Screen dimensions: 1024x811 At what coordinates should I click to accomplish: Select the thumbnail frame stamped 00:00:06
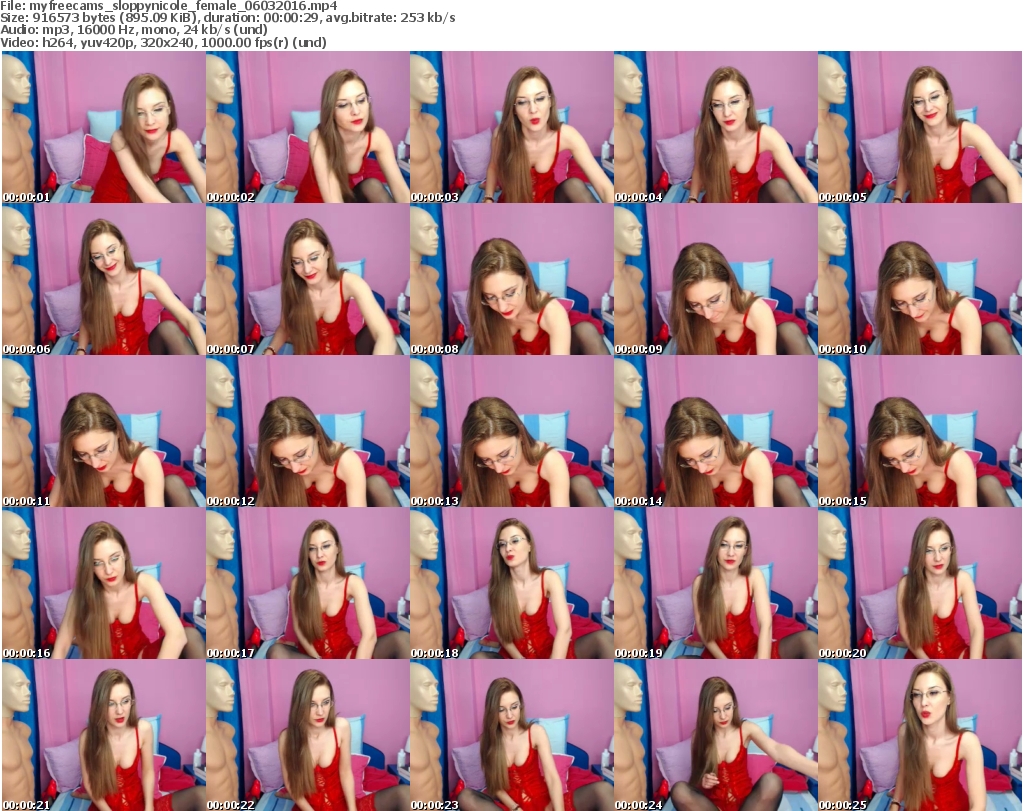(x=104, y=279)
